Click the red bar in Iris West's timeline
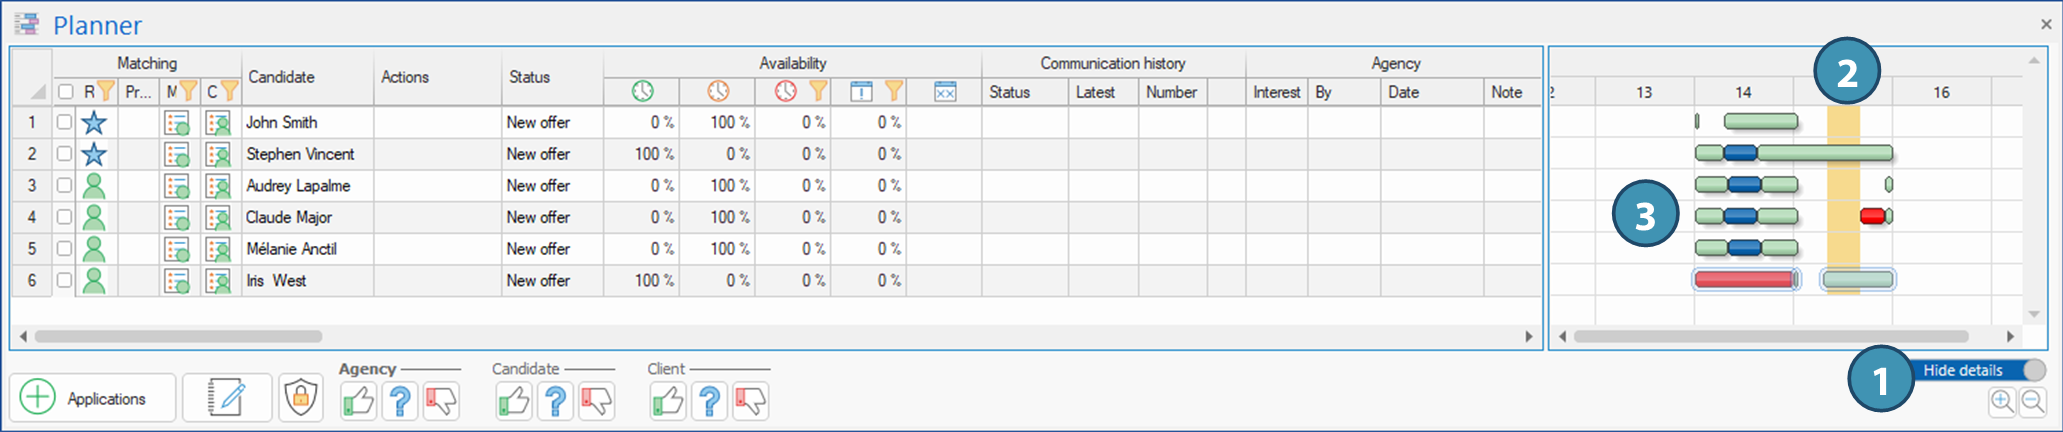Viewport: 2063px width, 432px height. [x=1743, y=280]
